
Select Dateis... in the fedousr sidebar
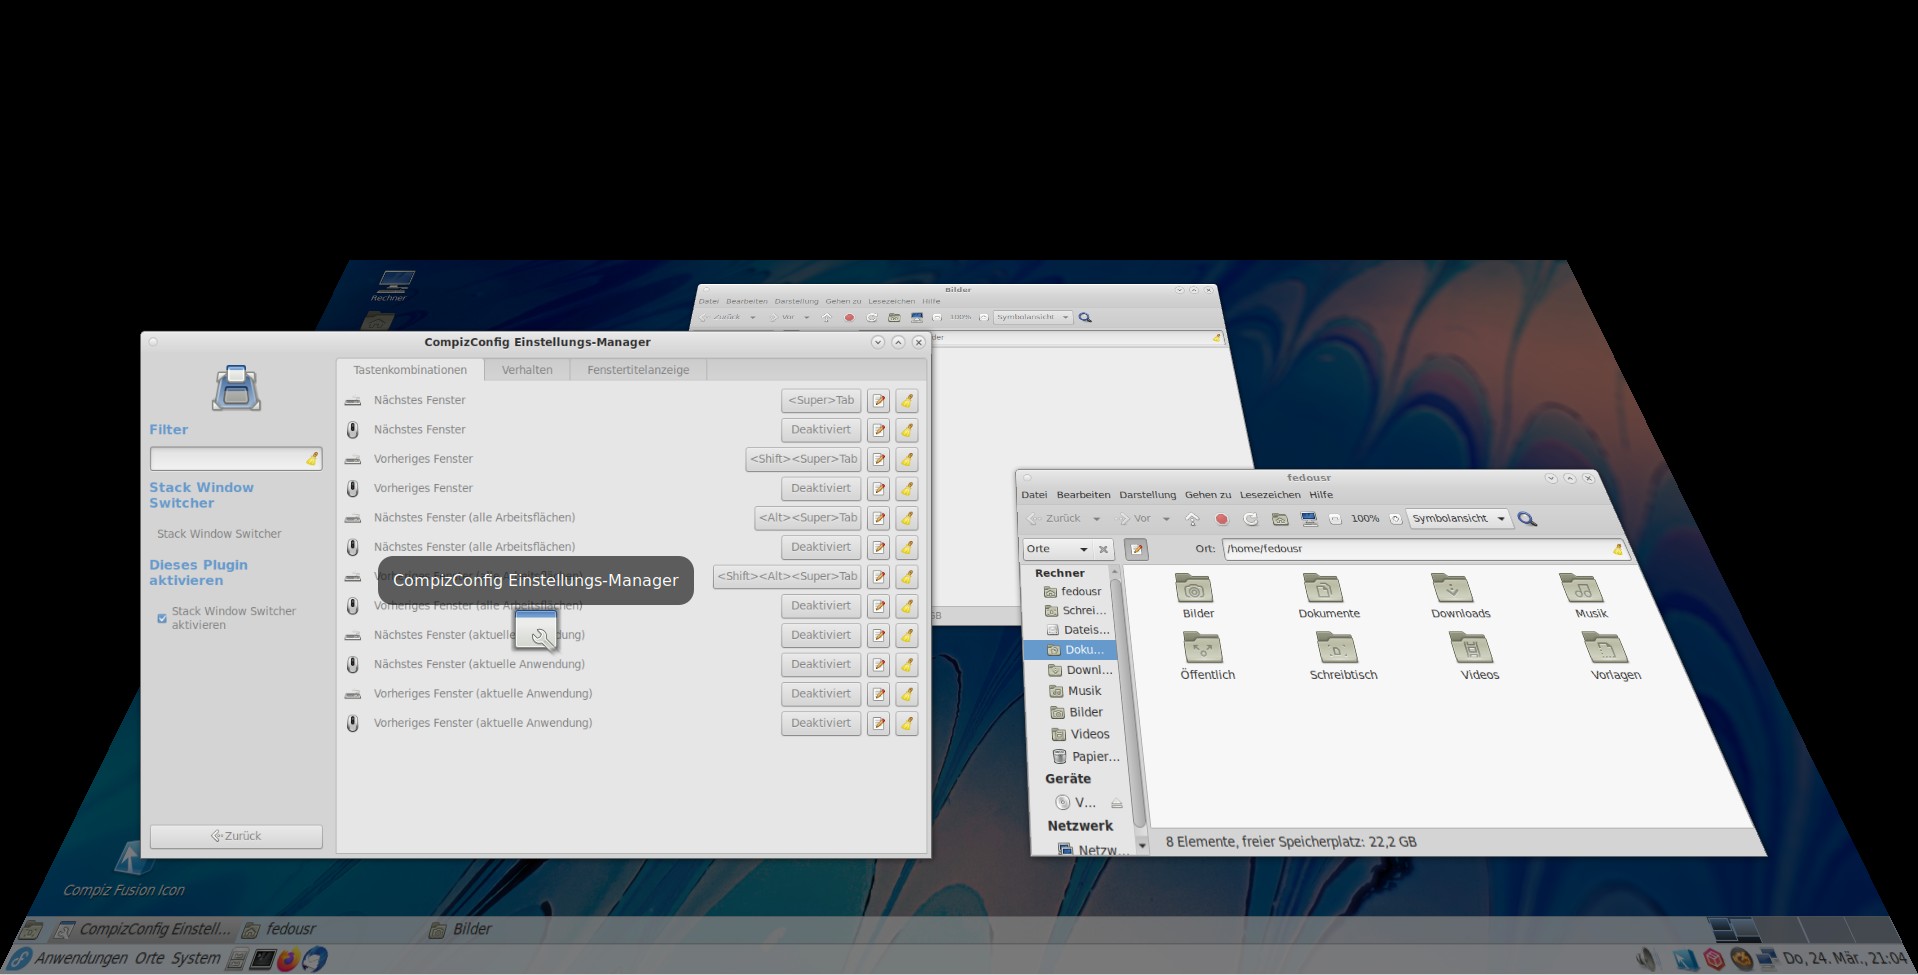1077,630
